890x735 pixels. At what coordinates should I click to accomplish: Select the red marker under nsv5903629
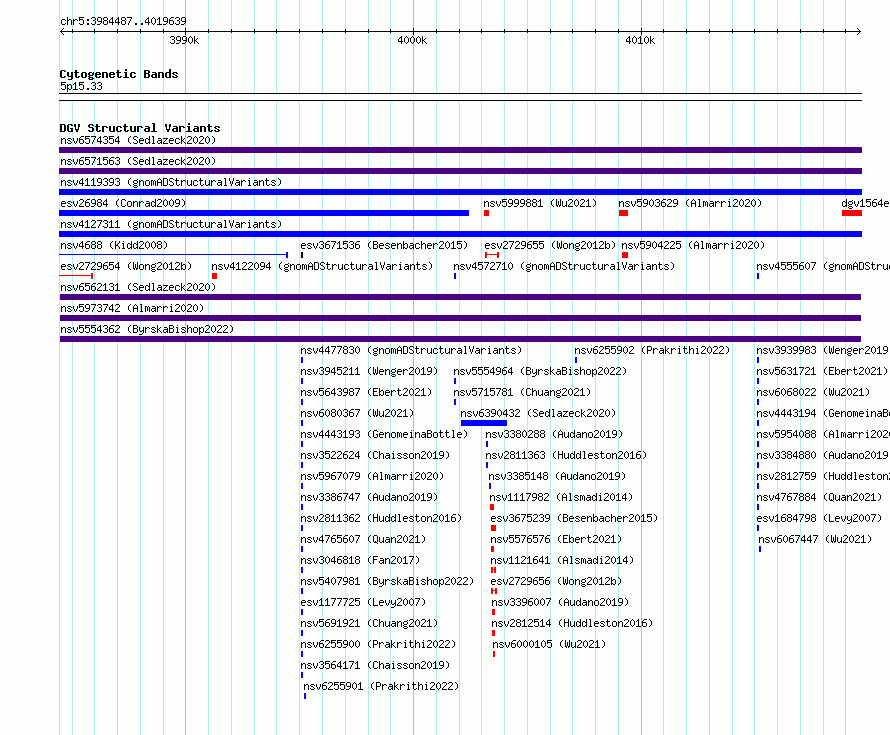pos(623,213)
